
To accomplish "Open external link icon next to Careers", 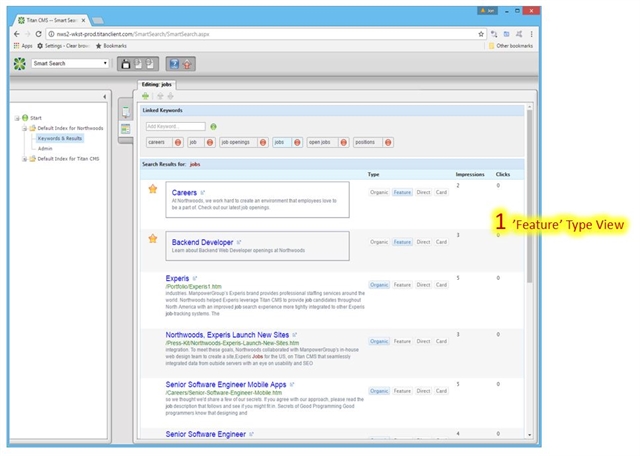I will point(202,193).
